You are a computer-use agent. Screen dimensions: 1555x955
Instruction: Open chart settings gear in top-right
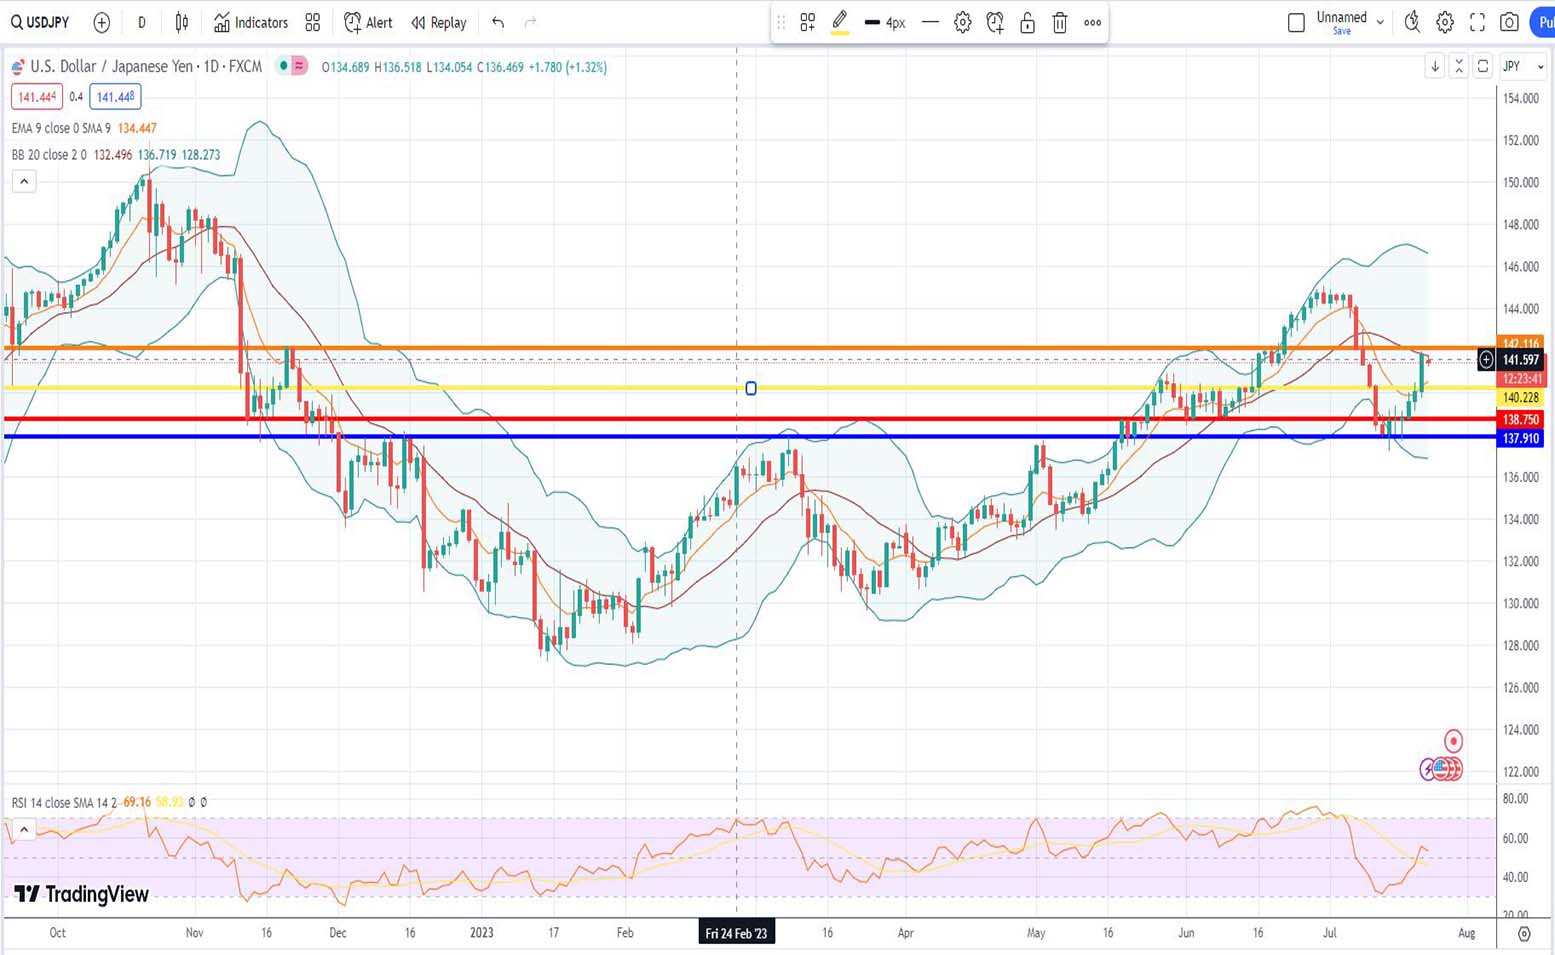click(1445, 22)
